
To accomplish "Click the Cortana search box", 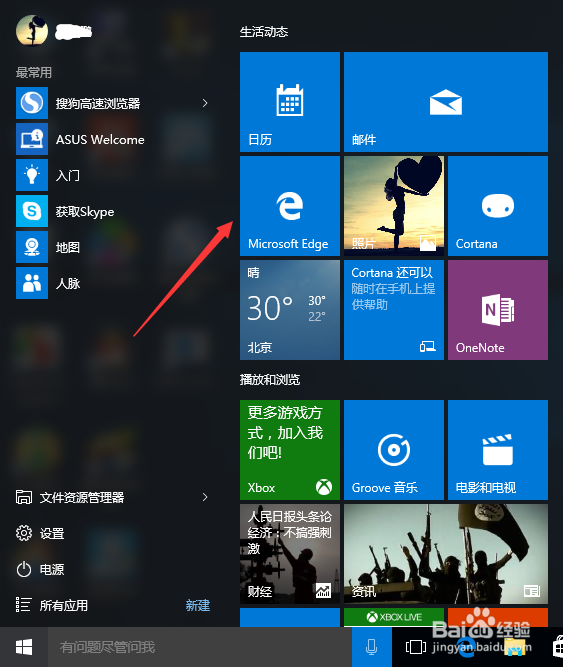I will click(x=200, y=647).
